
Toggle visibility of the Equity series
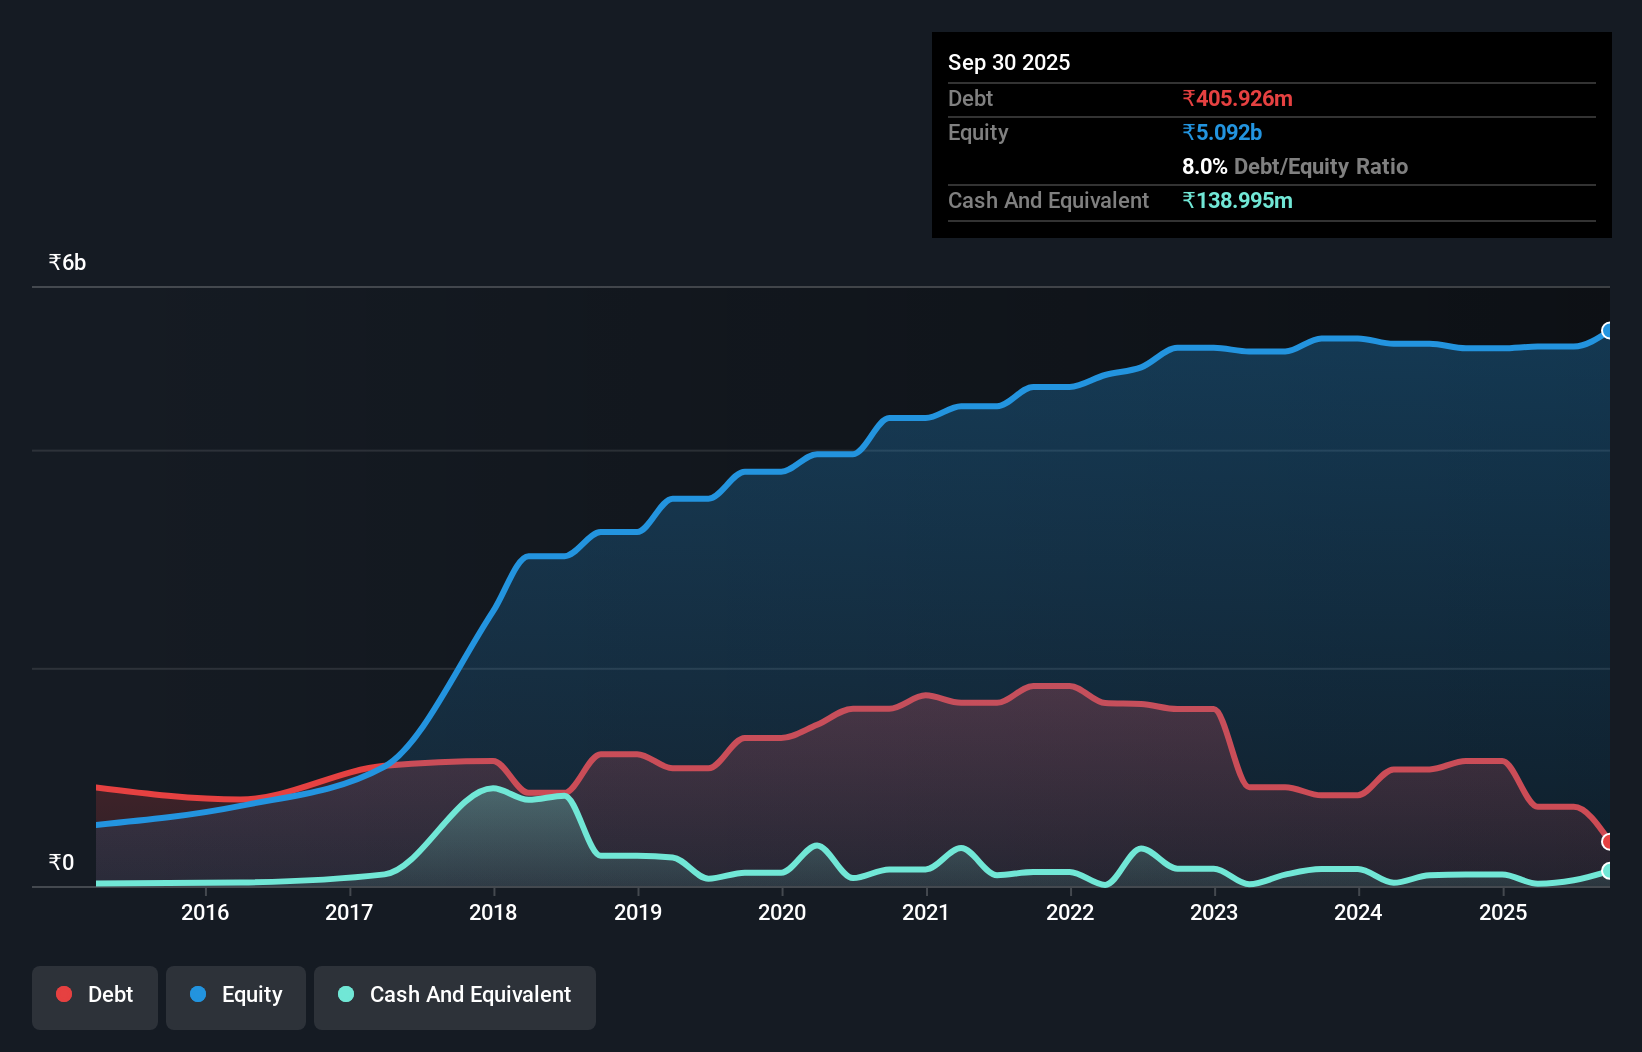235,996
